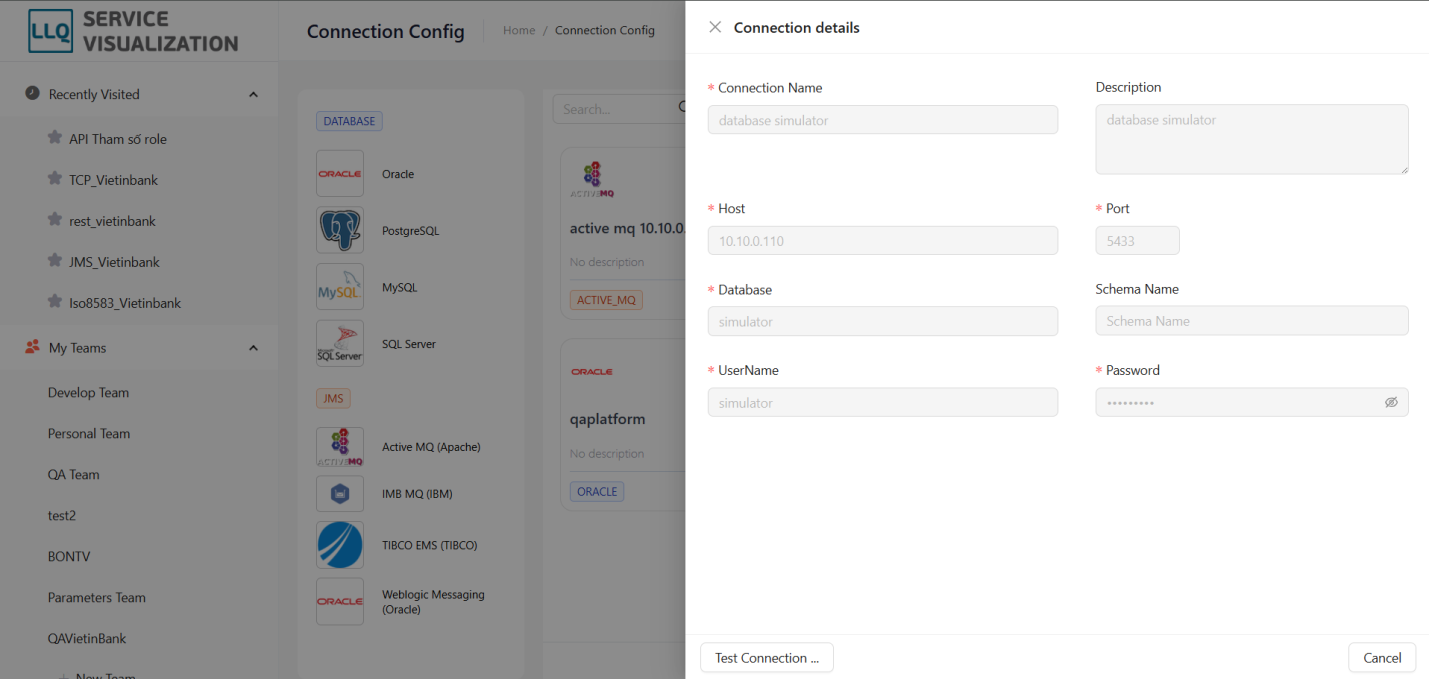
Task: Collapse the Recently Visited section
Action: [253, 95]
